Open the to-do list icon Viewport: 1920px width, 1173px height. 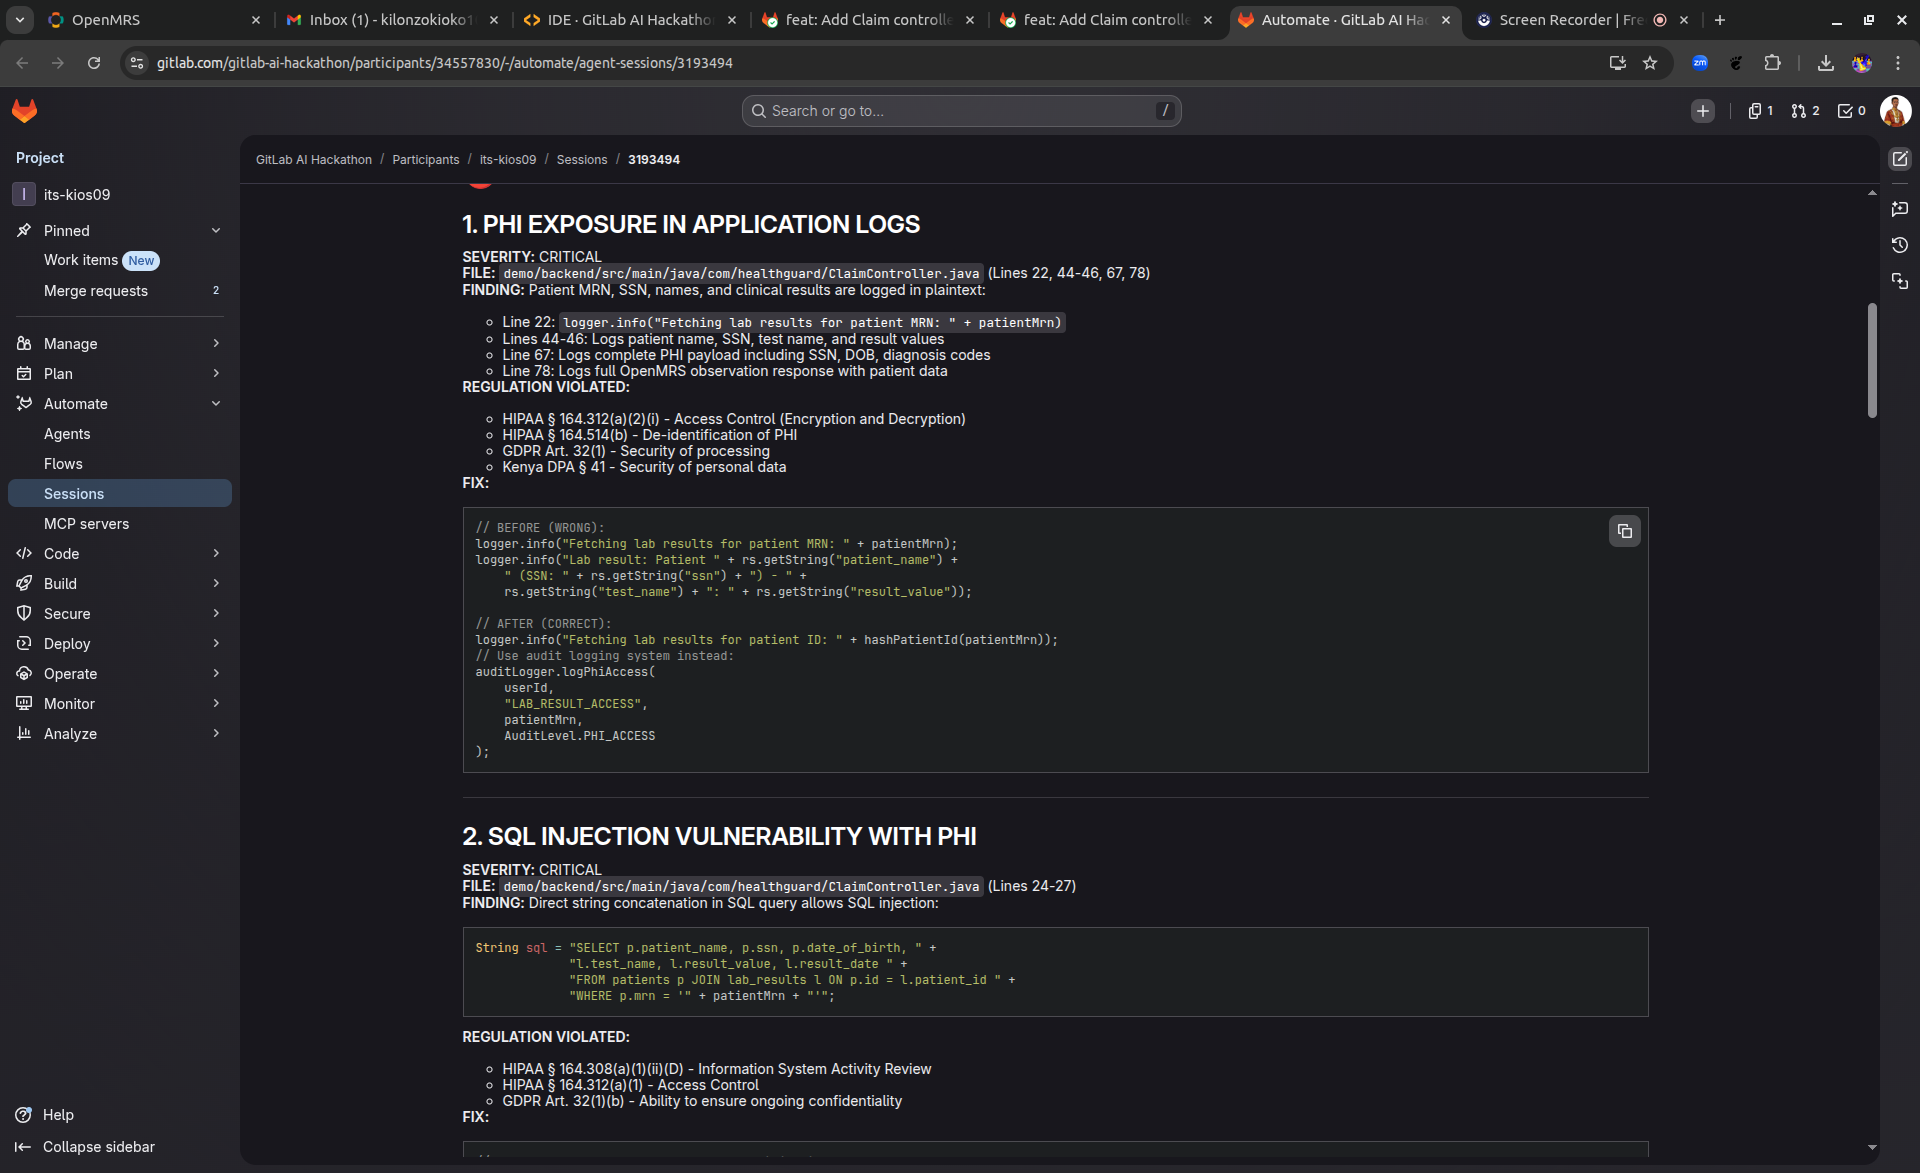click(x=1851, y=111)
